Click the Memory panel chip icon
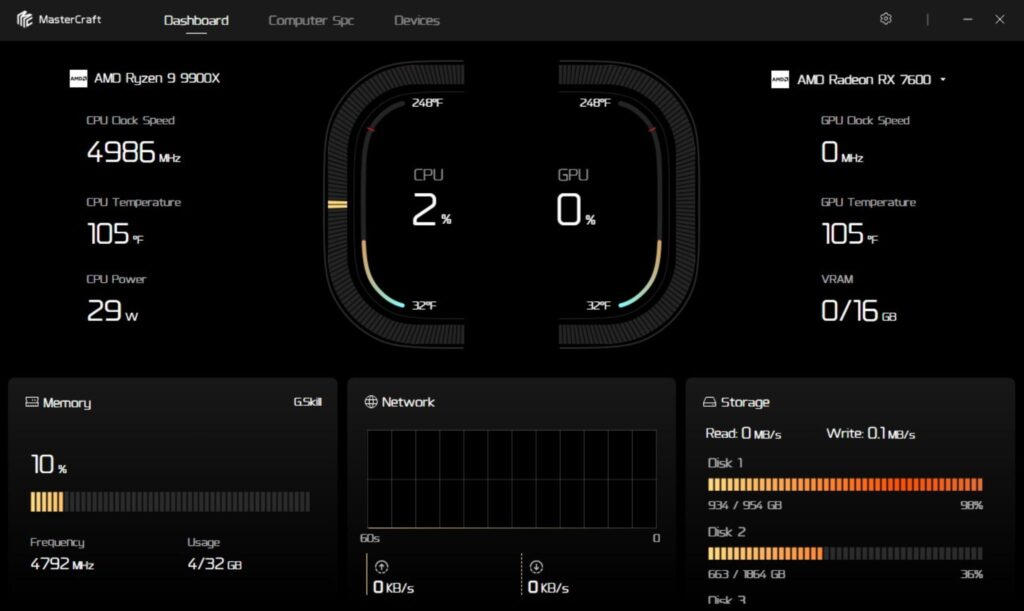Screen dimensions: 1024x611 [x=31, y=402]
